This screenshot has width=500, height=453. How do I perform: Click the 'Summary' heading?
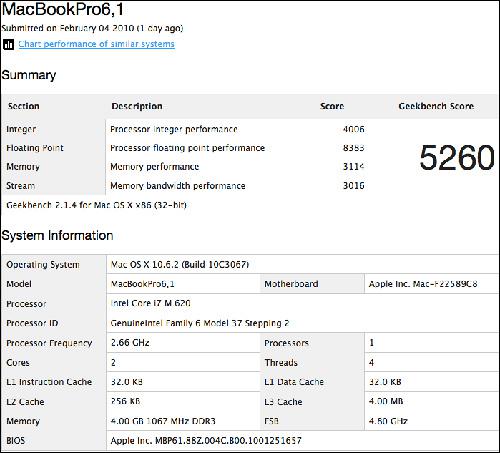pyautogui.click(x=29, y=75)
